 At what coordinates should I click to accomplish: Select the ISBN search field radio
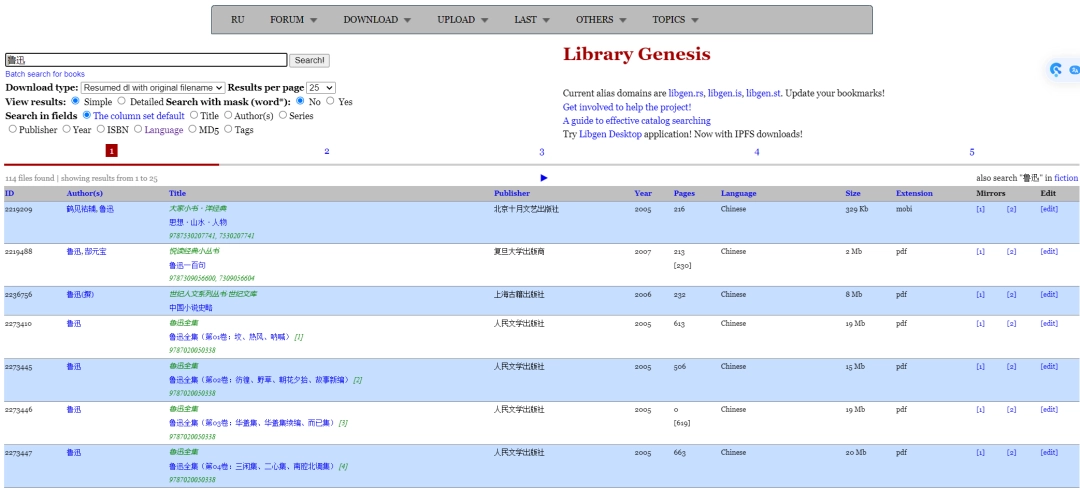click(x=101, y=129)
